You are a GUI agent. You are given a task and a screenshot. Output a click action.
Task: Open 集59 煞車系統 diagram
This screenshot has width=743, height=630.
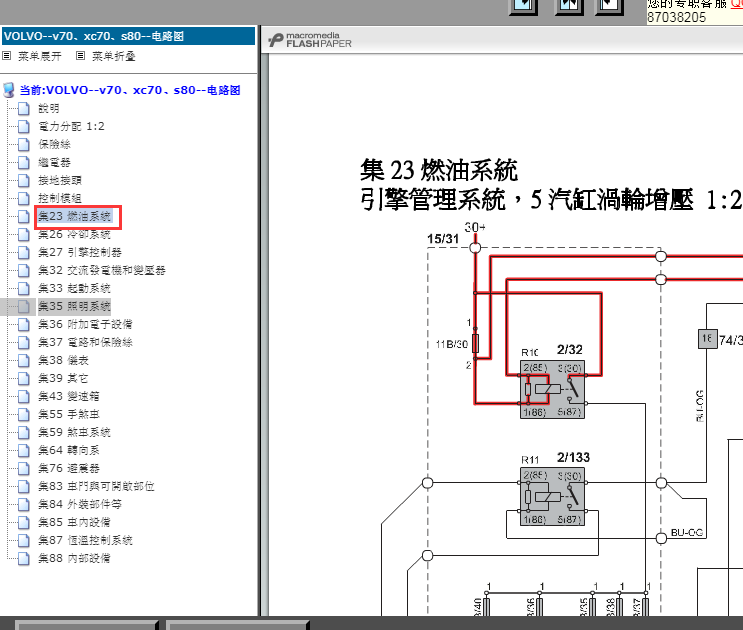pos(74,432)
